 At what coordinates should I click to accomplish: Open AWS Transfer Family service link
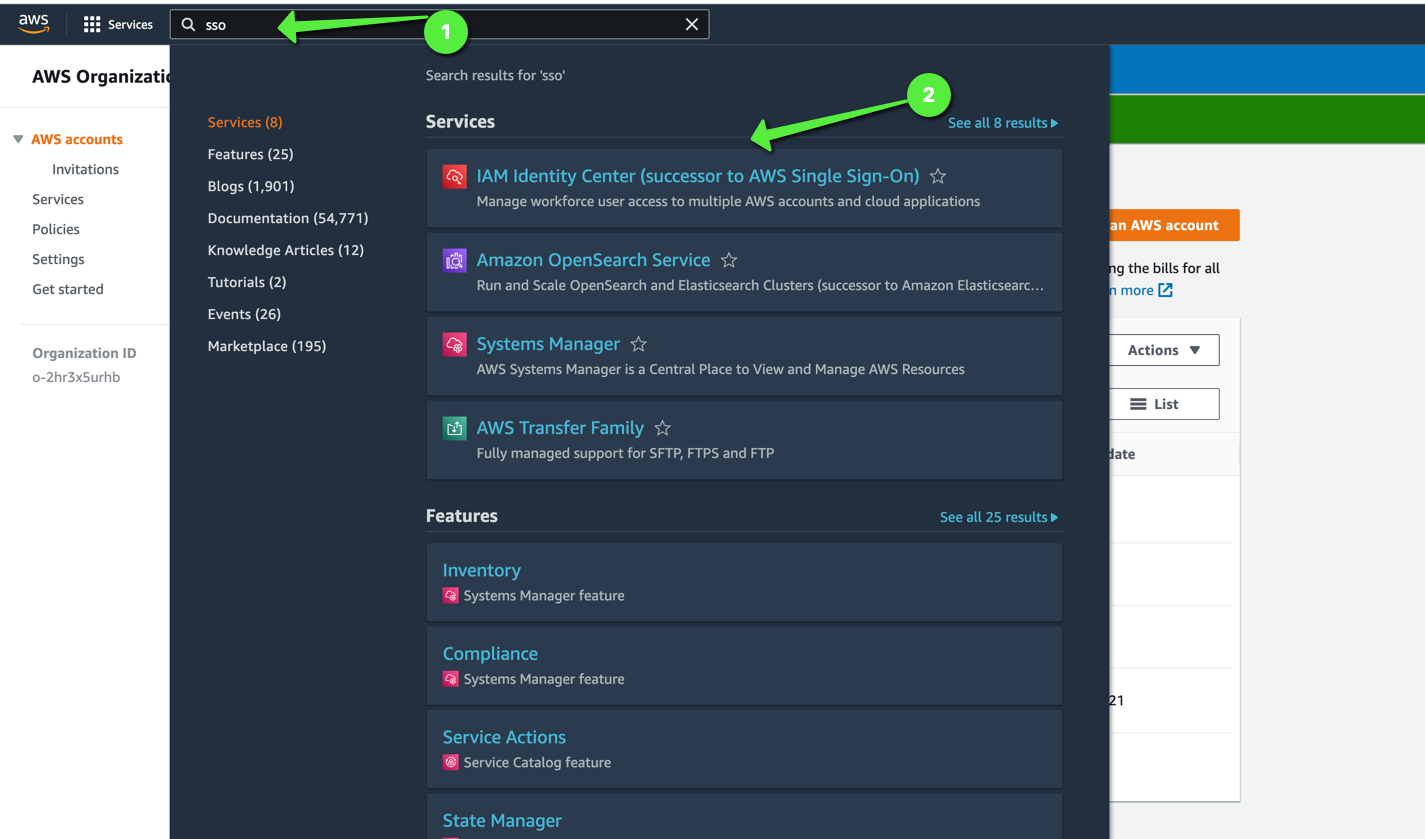[560, 428]
